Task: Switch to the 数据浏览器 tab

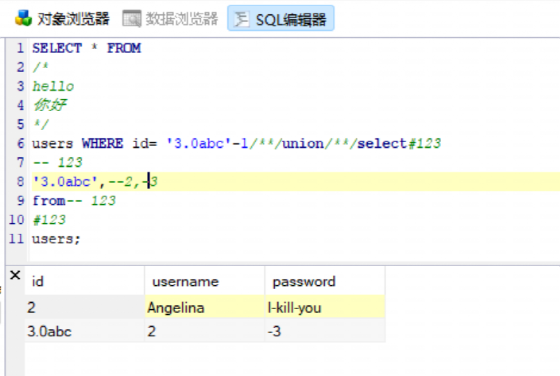Action: [x=170, y=19]
